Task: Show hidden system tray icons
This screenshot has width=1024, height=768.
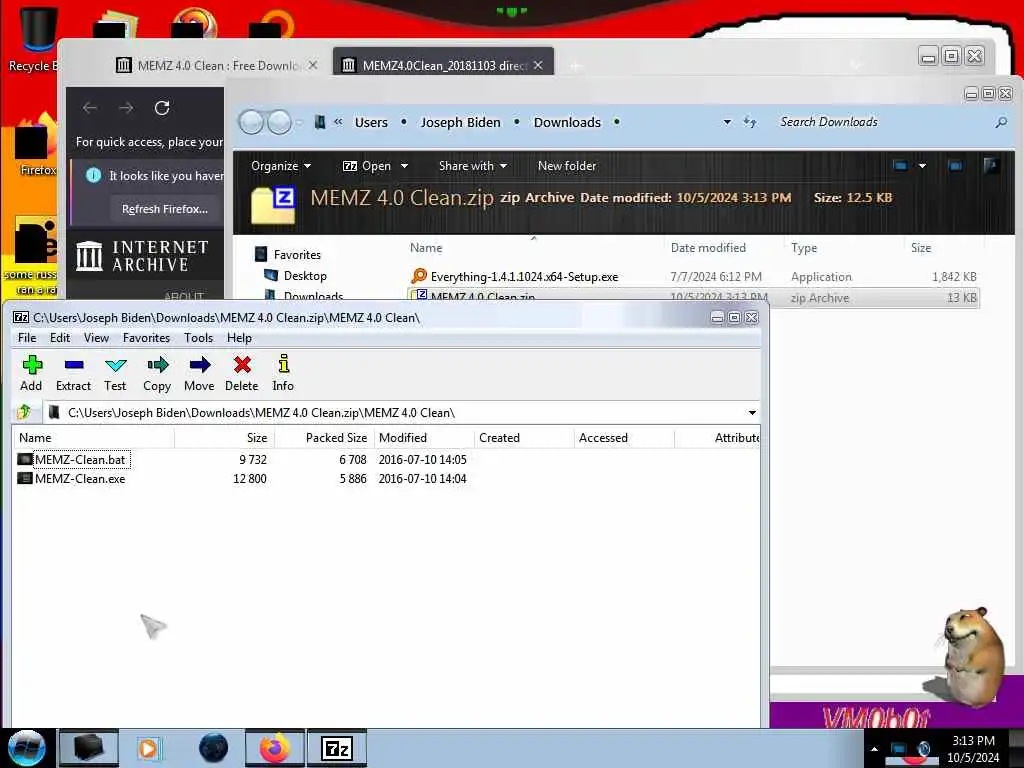Action: [874, 748]
